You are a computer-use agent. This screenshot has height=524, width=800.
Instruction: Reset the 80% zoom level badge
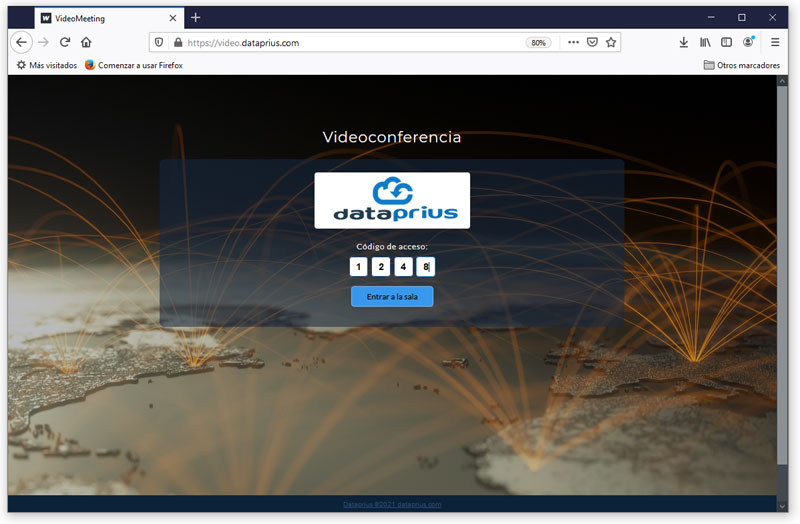point(538,43)
